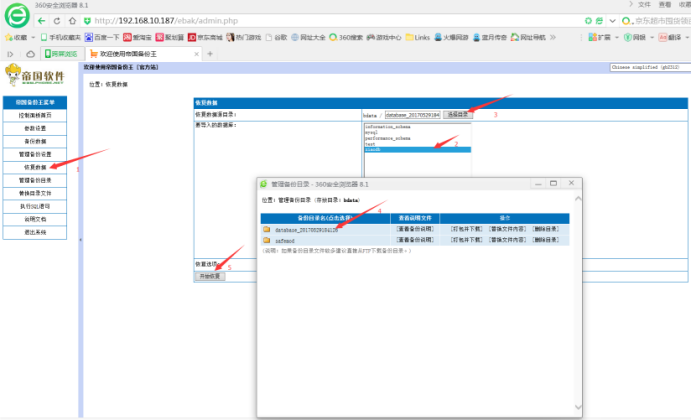692x420 pixels.
Task: Open the 扩展 extensions button
Action: (599, 38)
